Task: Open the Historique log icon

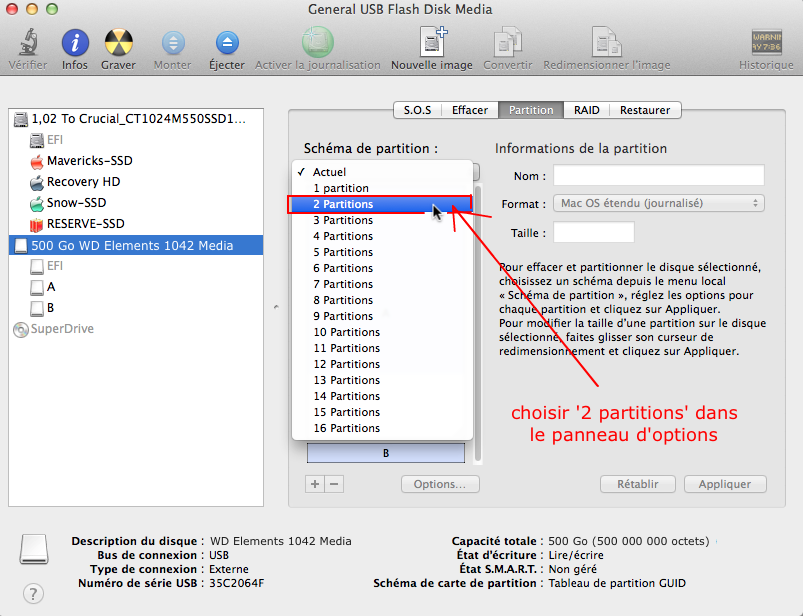Action: pyautogui.click(x=766, y=43)
